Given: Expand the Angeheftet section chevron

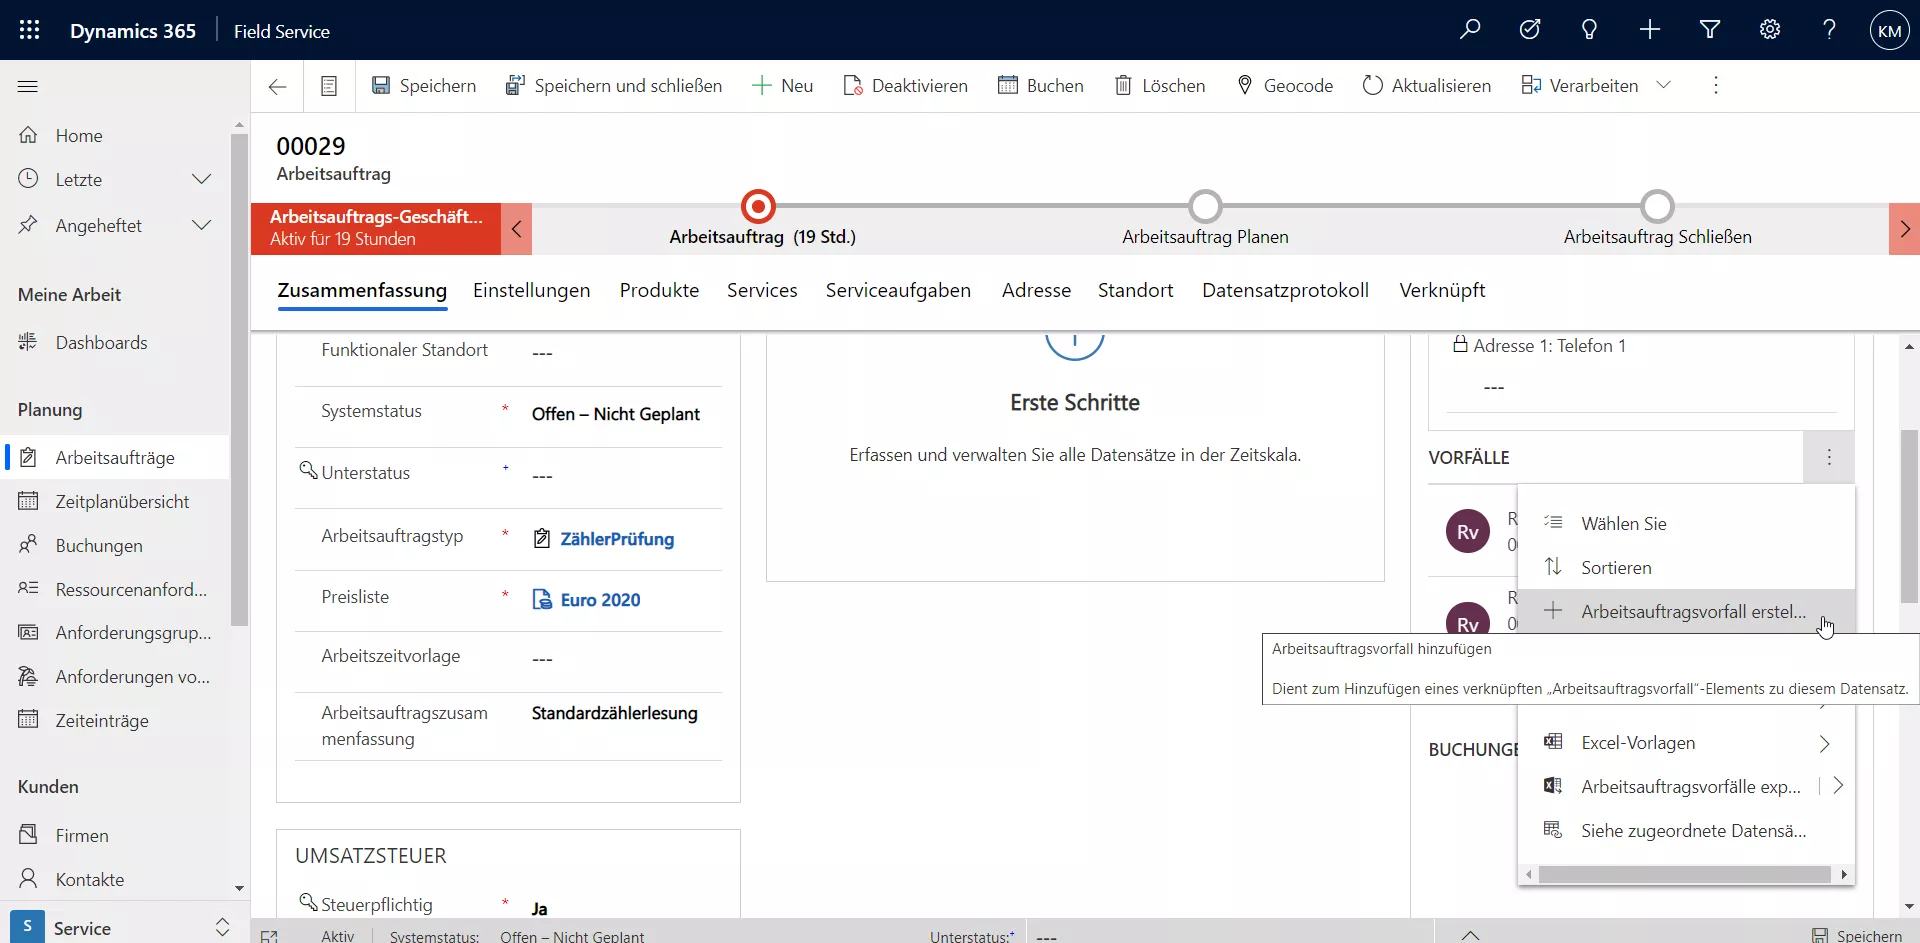Looking at the screenshot, I should [x=201, y=225].
